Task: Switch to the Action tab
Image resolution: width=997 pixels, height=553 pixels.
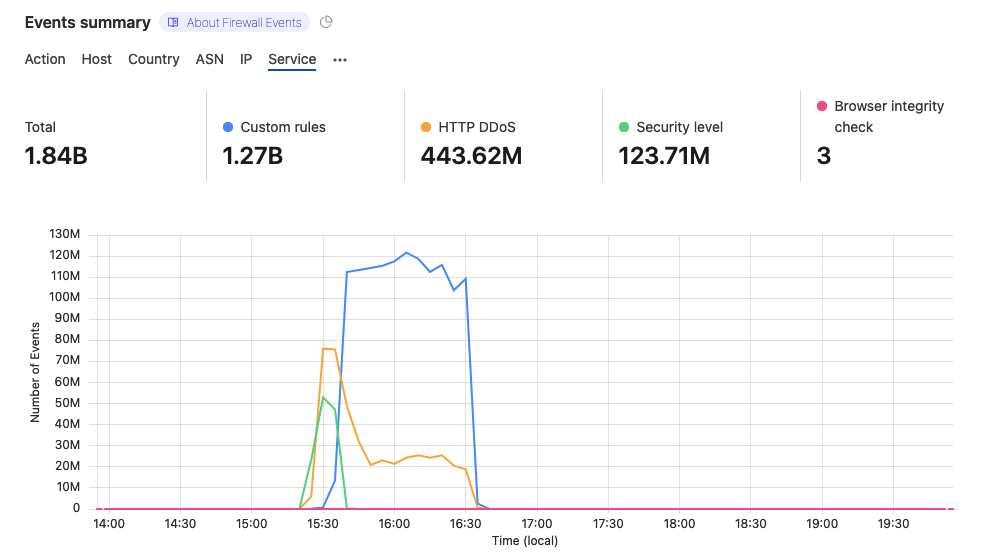Action: [45, 59]
